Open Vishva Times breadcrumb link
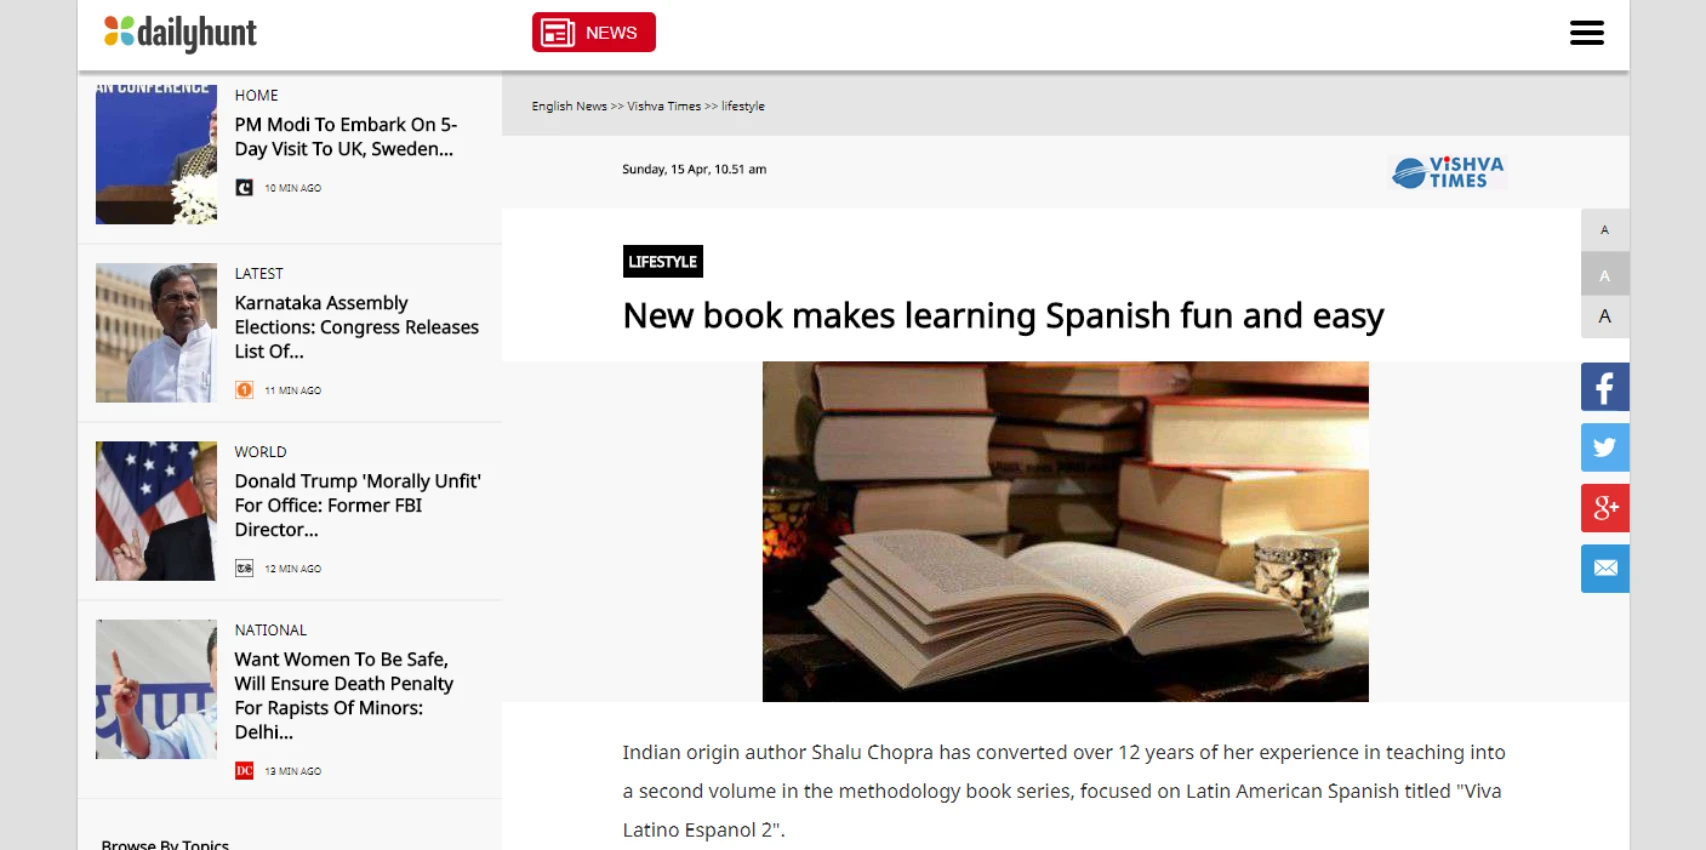Viewport: 1706px width, 850px height. [664, 106]
